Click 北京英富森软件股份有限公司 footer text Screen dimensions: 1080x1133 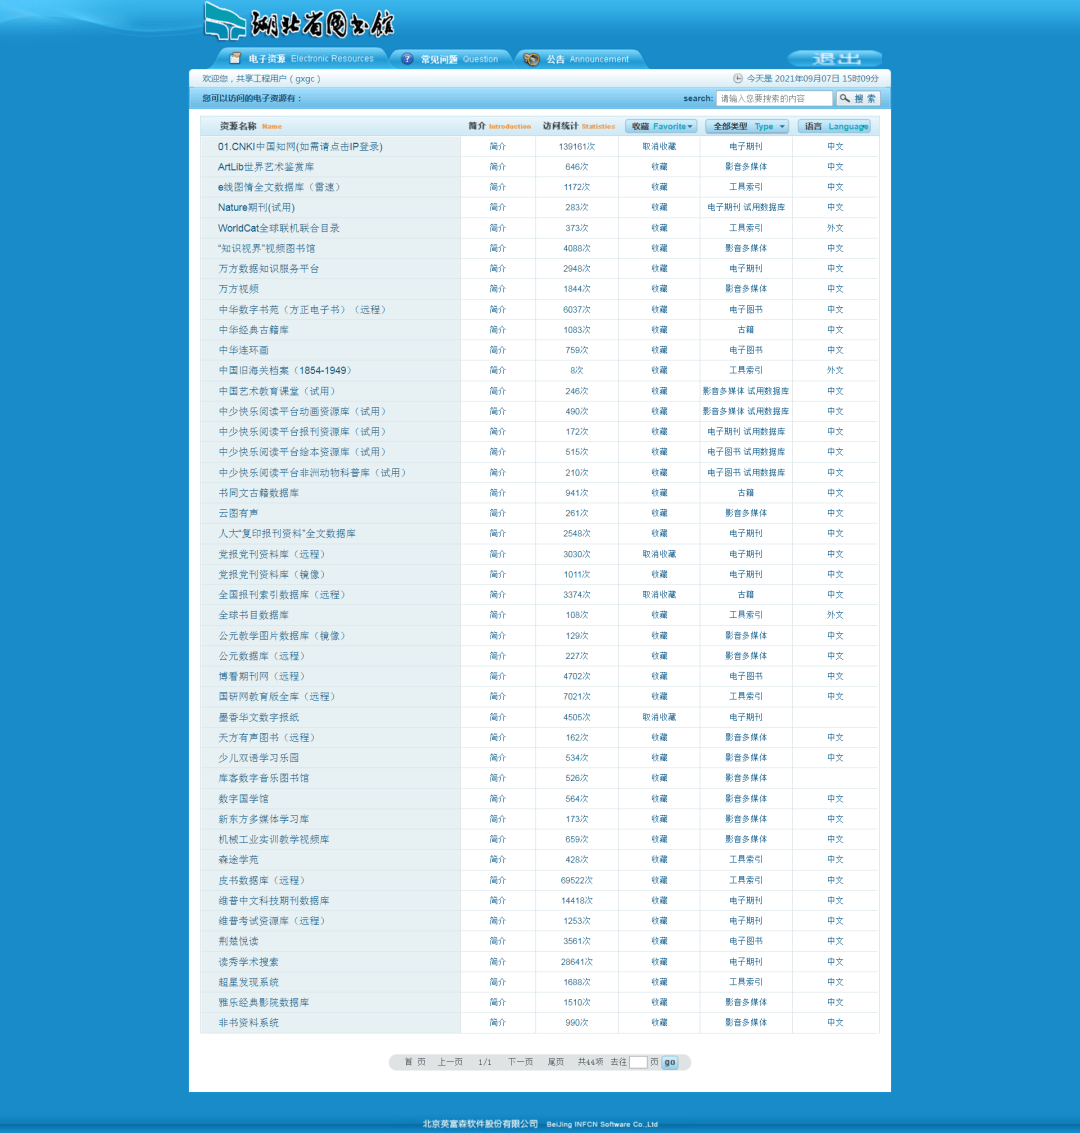[x=480, y=1124]
